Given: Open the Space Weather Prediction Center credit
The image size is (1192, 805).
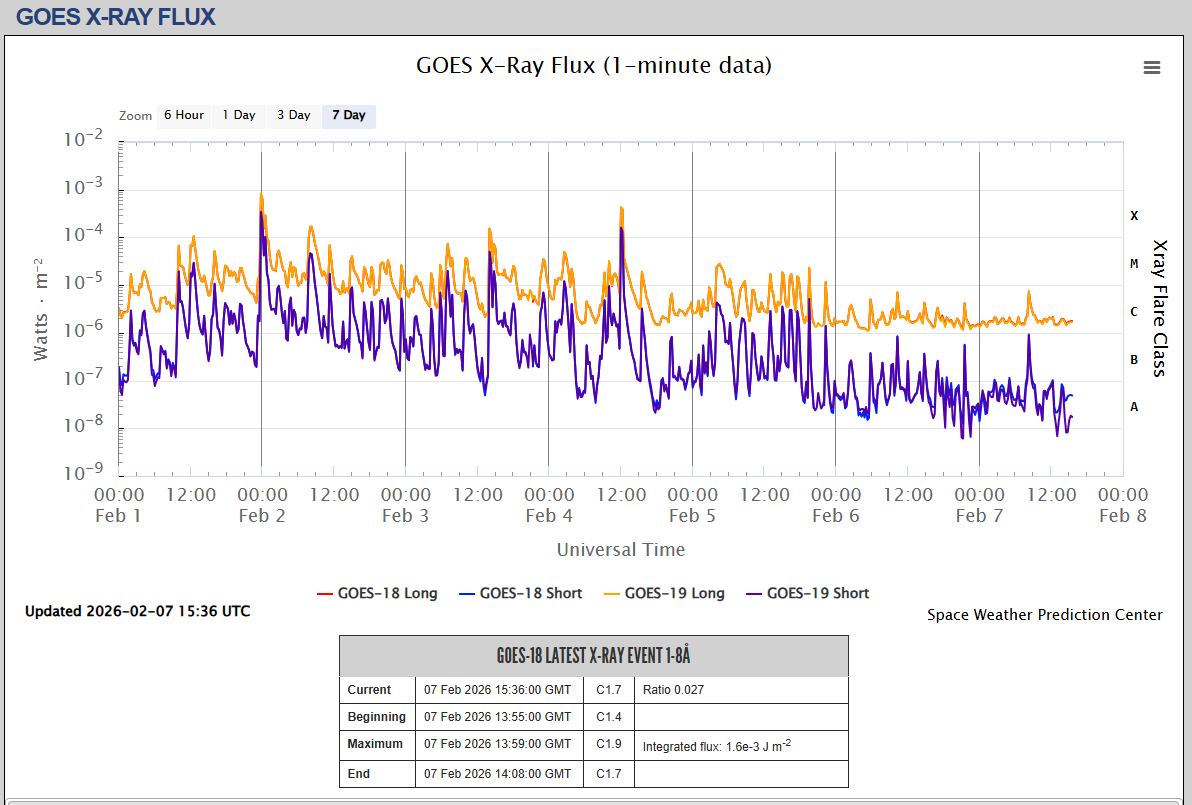Looking at the screenshot, I should pyautogui.click(x=1044, y=615).
